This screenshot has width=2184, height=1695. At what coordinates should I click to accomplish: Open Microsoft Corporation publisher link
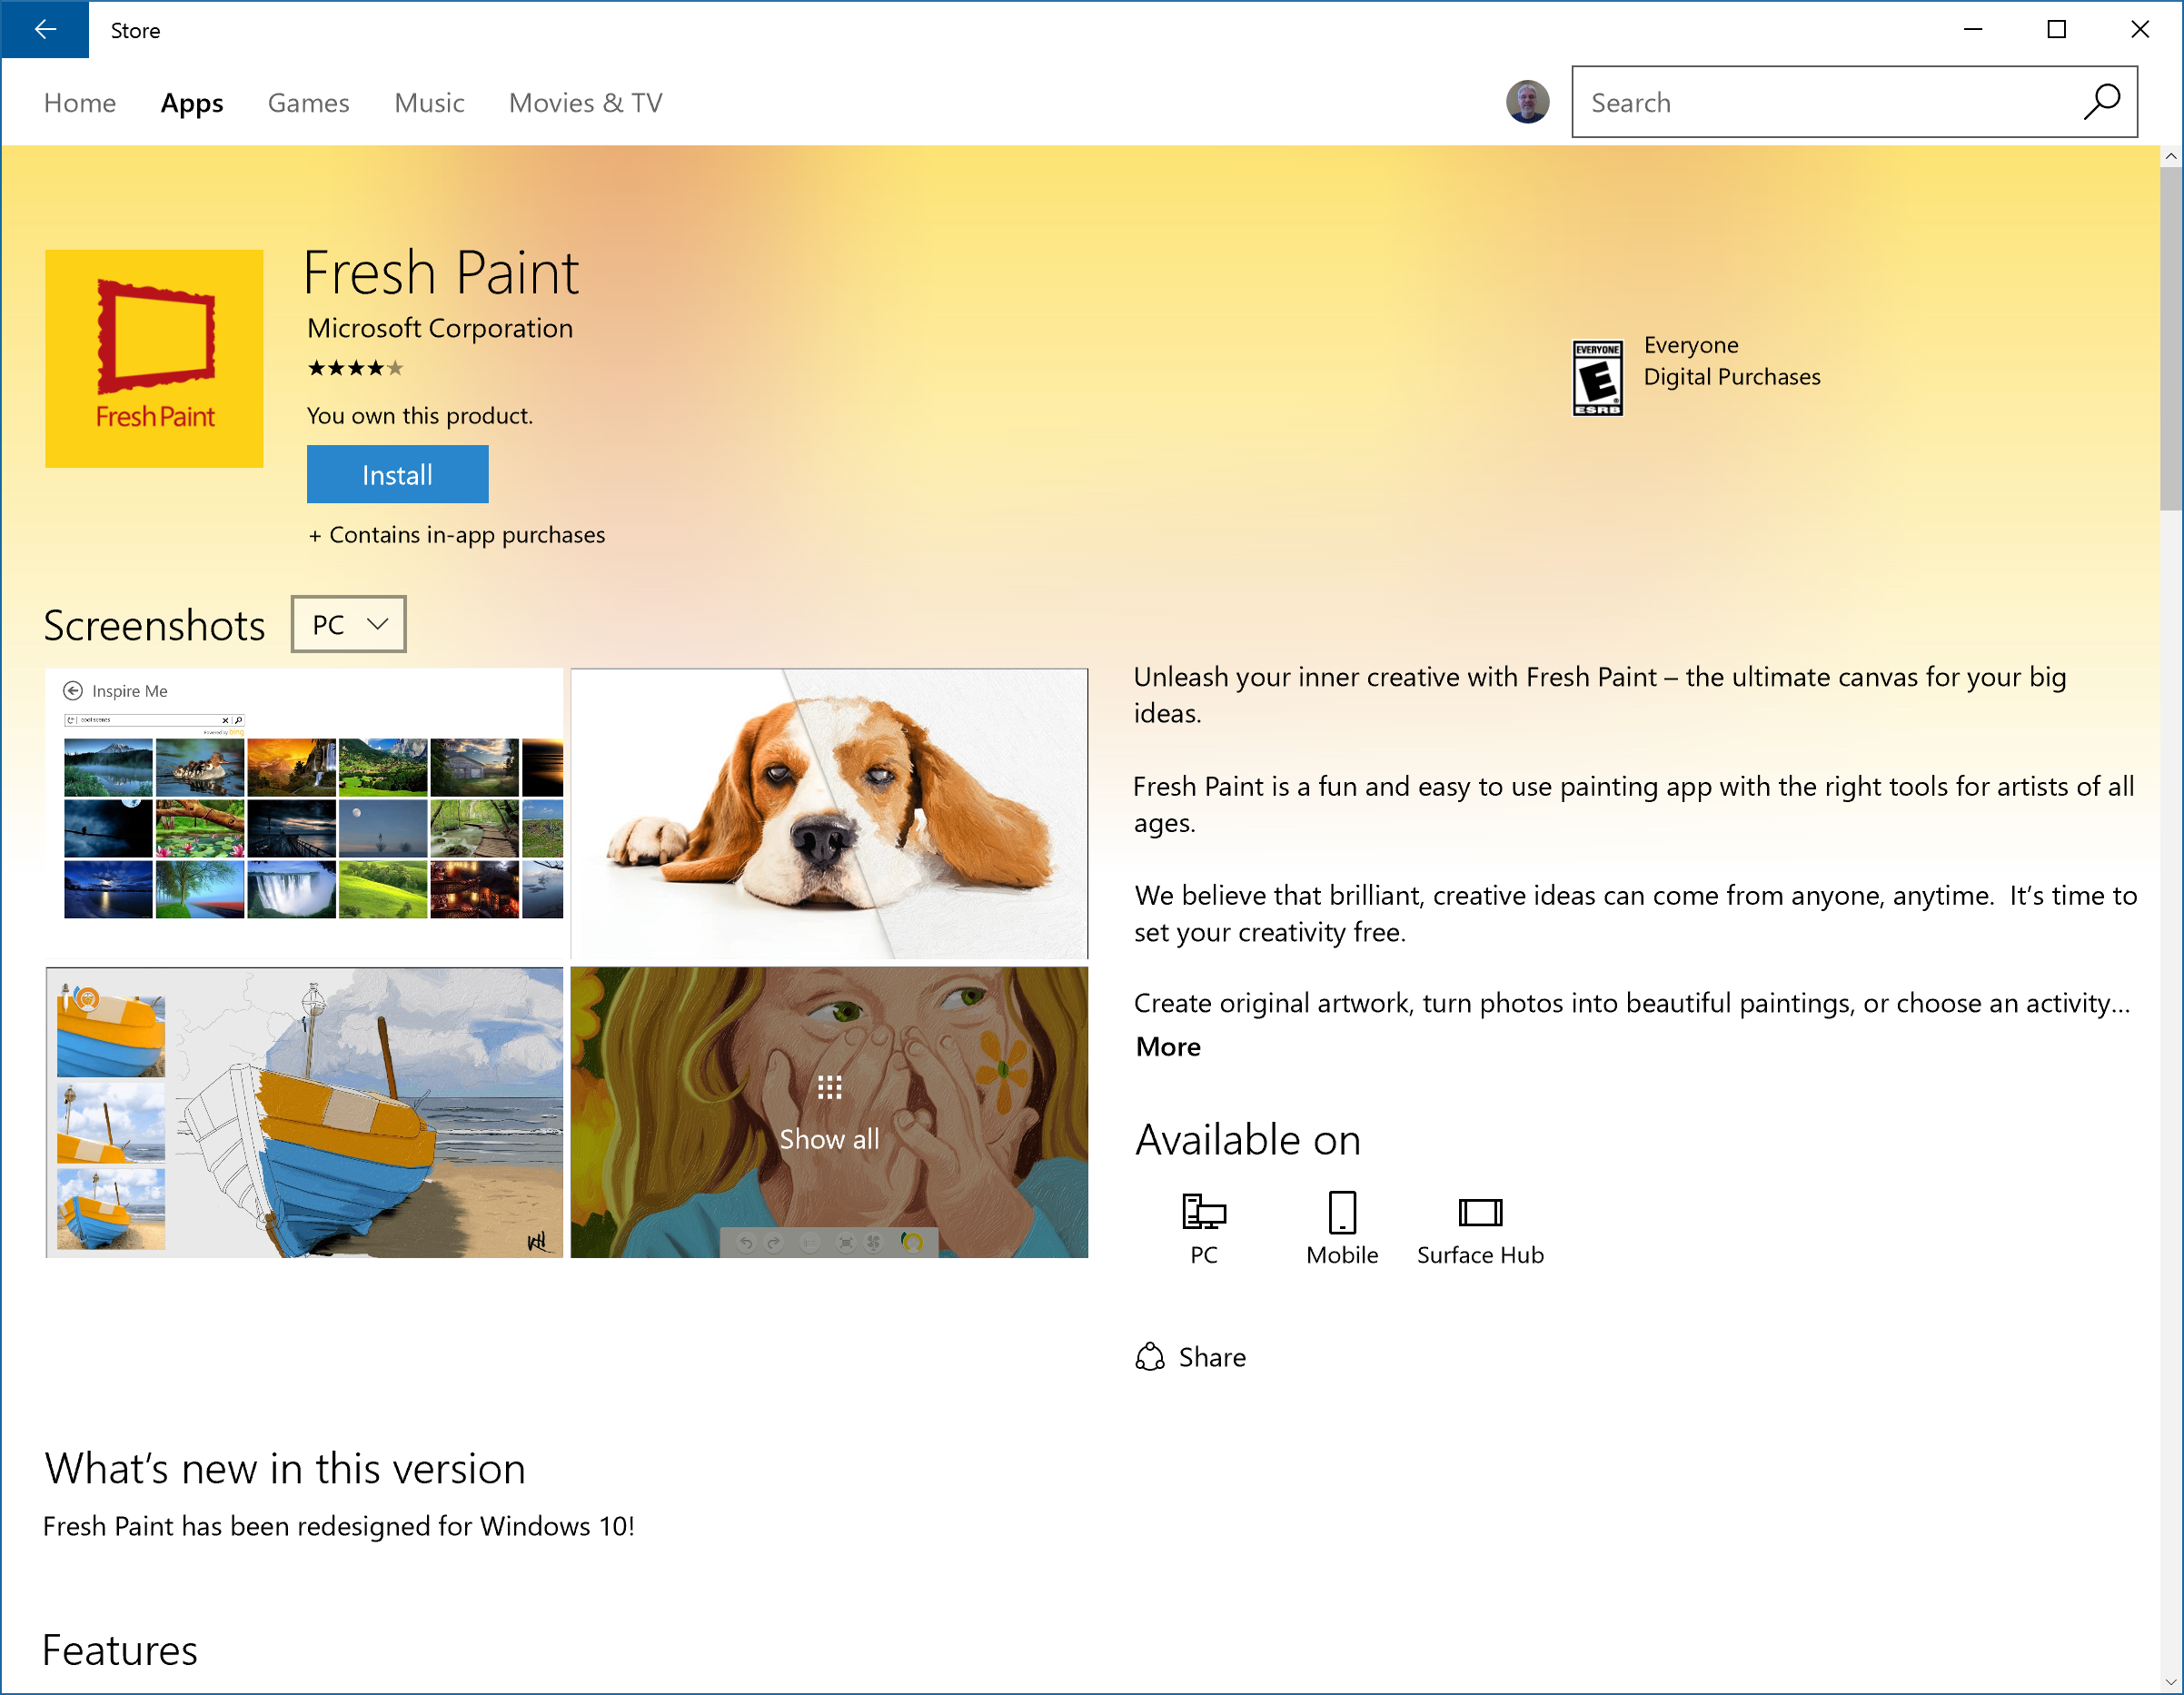[440, 328]
